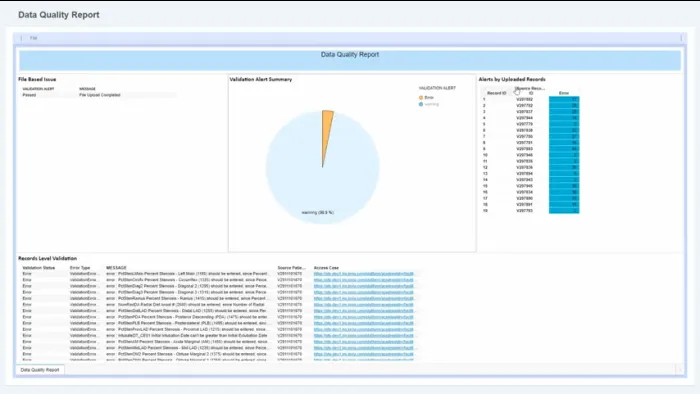Select source record ID in row 18

point(525,204)
